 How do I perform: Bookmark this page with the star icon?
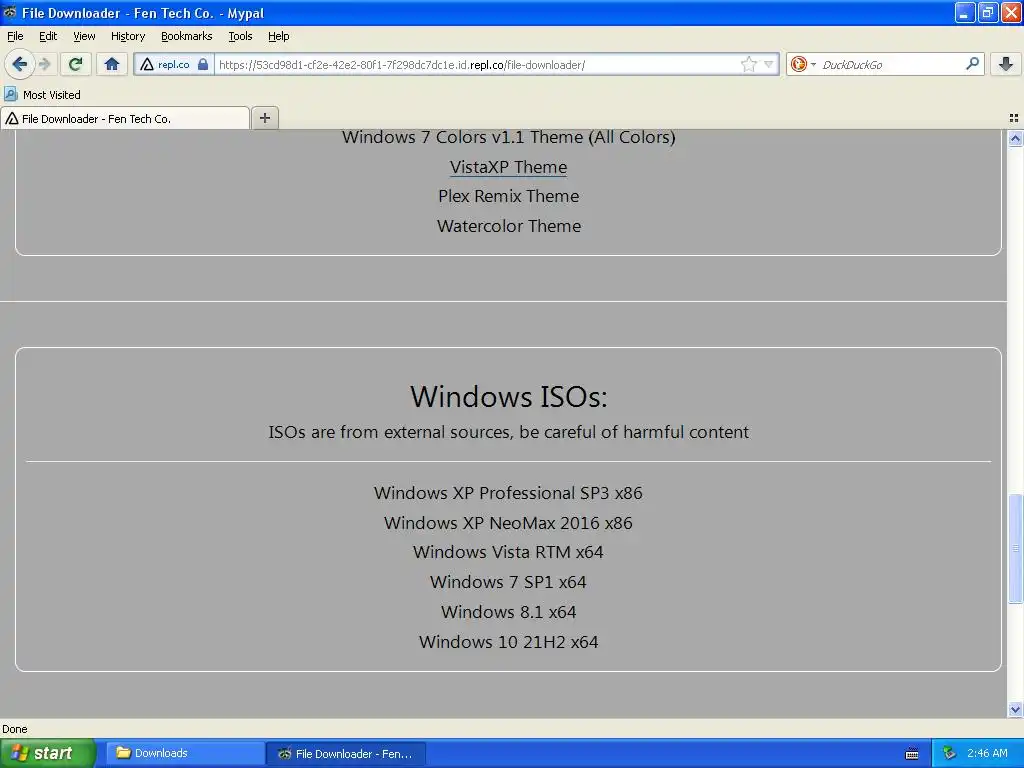(x=748, y=65)
